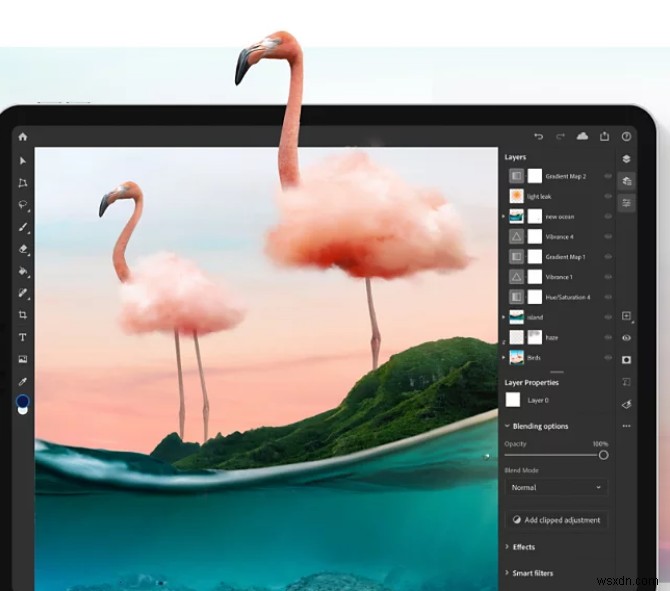Image resolution: width=670 pixels, height=591 pixels.
Task: Select the Gradient Map 1 layer name
Action: click(x=565, y=257)
